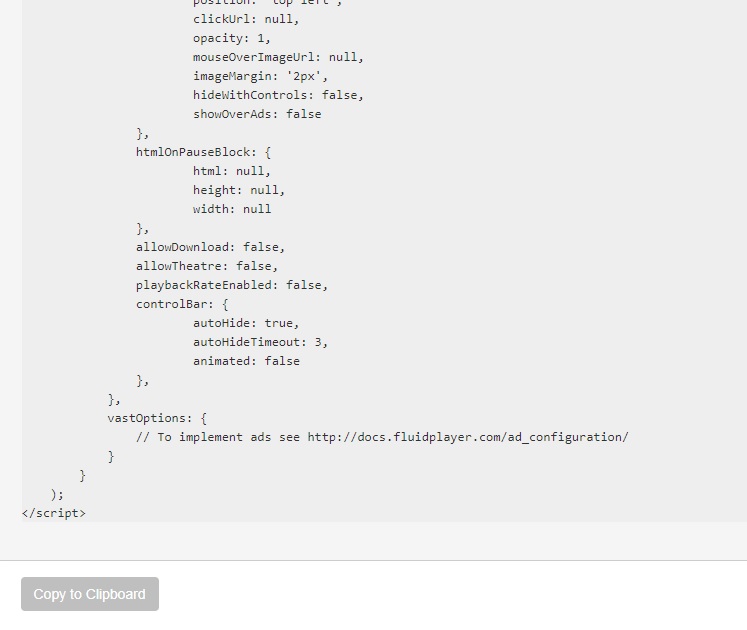This screenshot has width=747, height=630.
Task: Select the 'allowTheatre: false,' line
Action: point(207,266)
